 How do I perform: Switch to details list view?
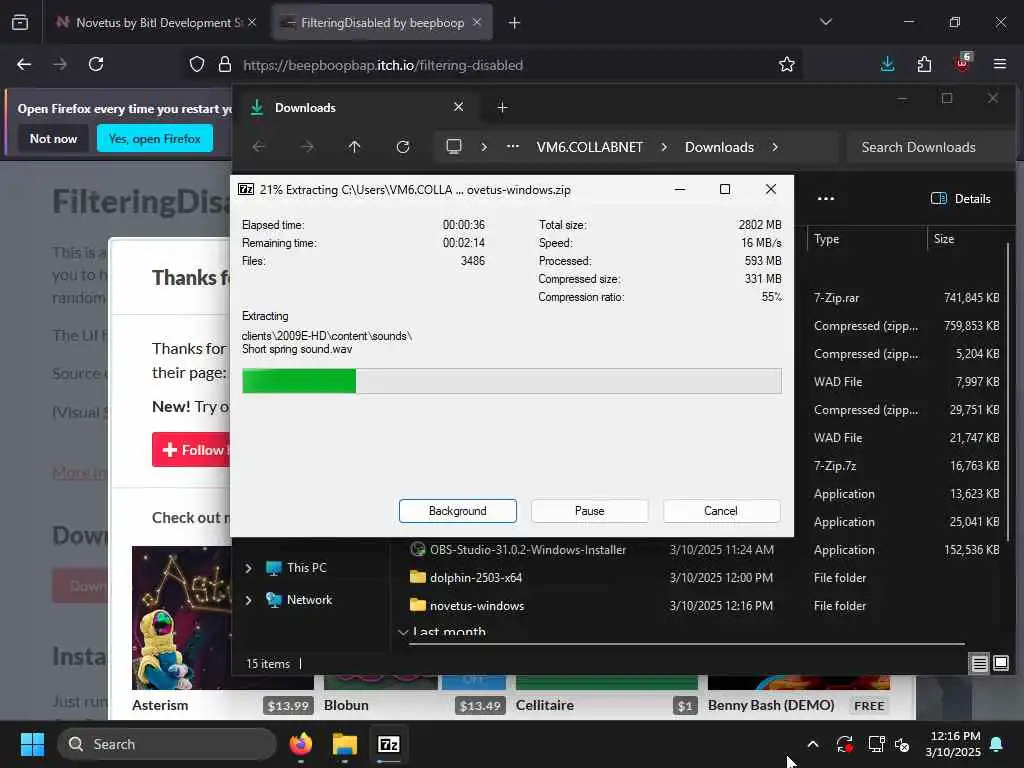click(980, 664)
